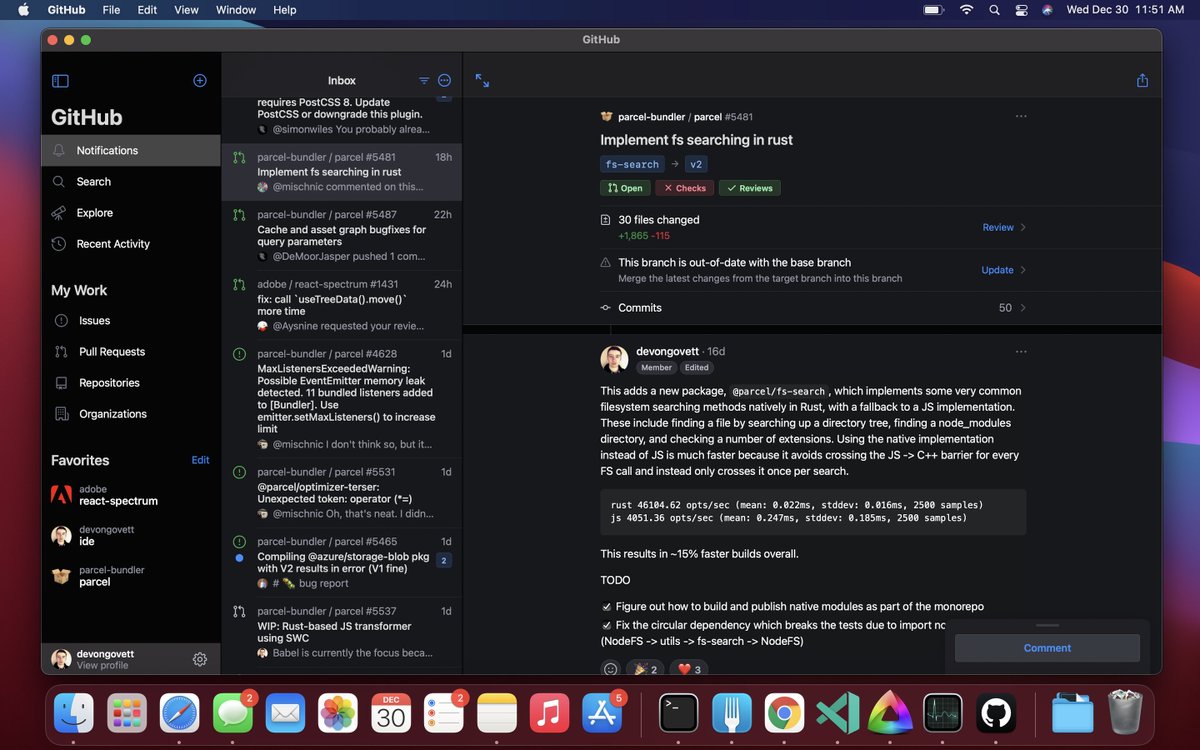
Task: Open devongovett ide favorite
Action: pyautogui.click(x=131, y=536)
